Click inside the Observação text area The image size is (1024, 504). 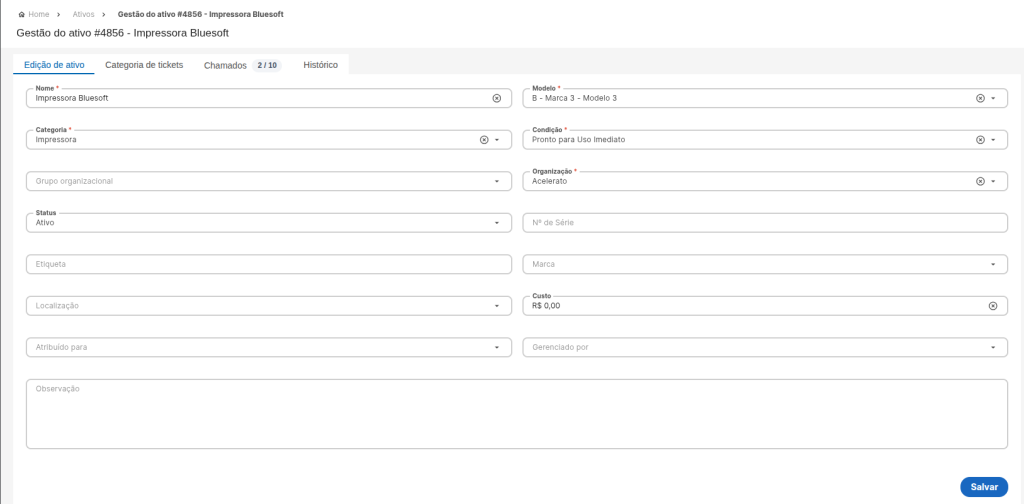point(517,414)
